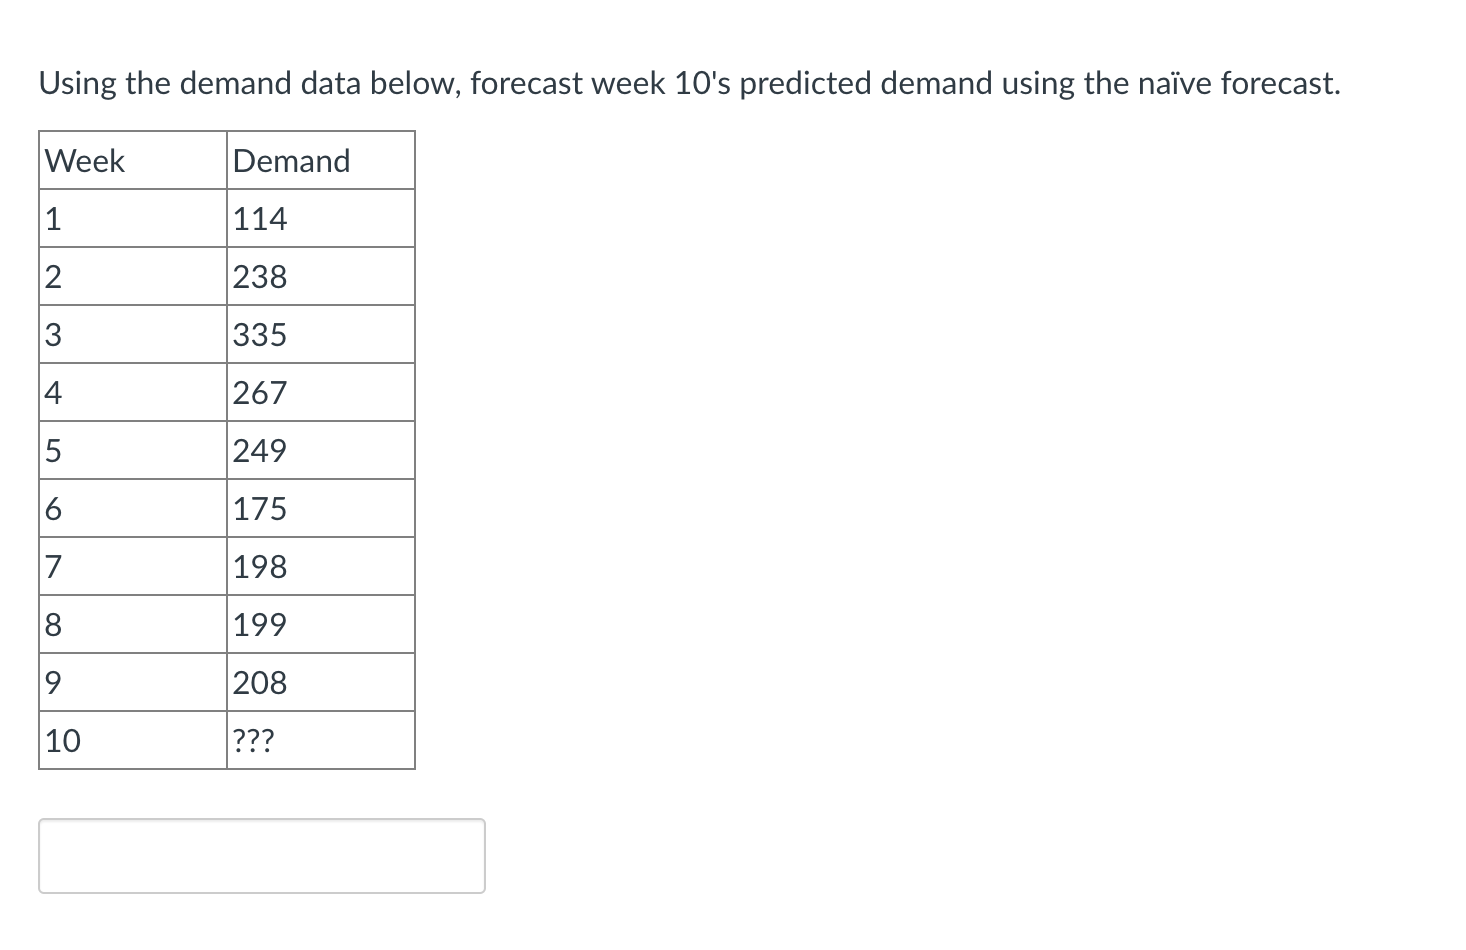This screenshot has height=950, width=1466.
Task: Select the Demand column header cell
Action: tap(320, 160)
